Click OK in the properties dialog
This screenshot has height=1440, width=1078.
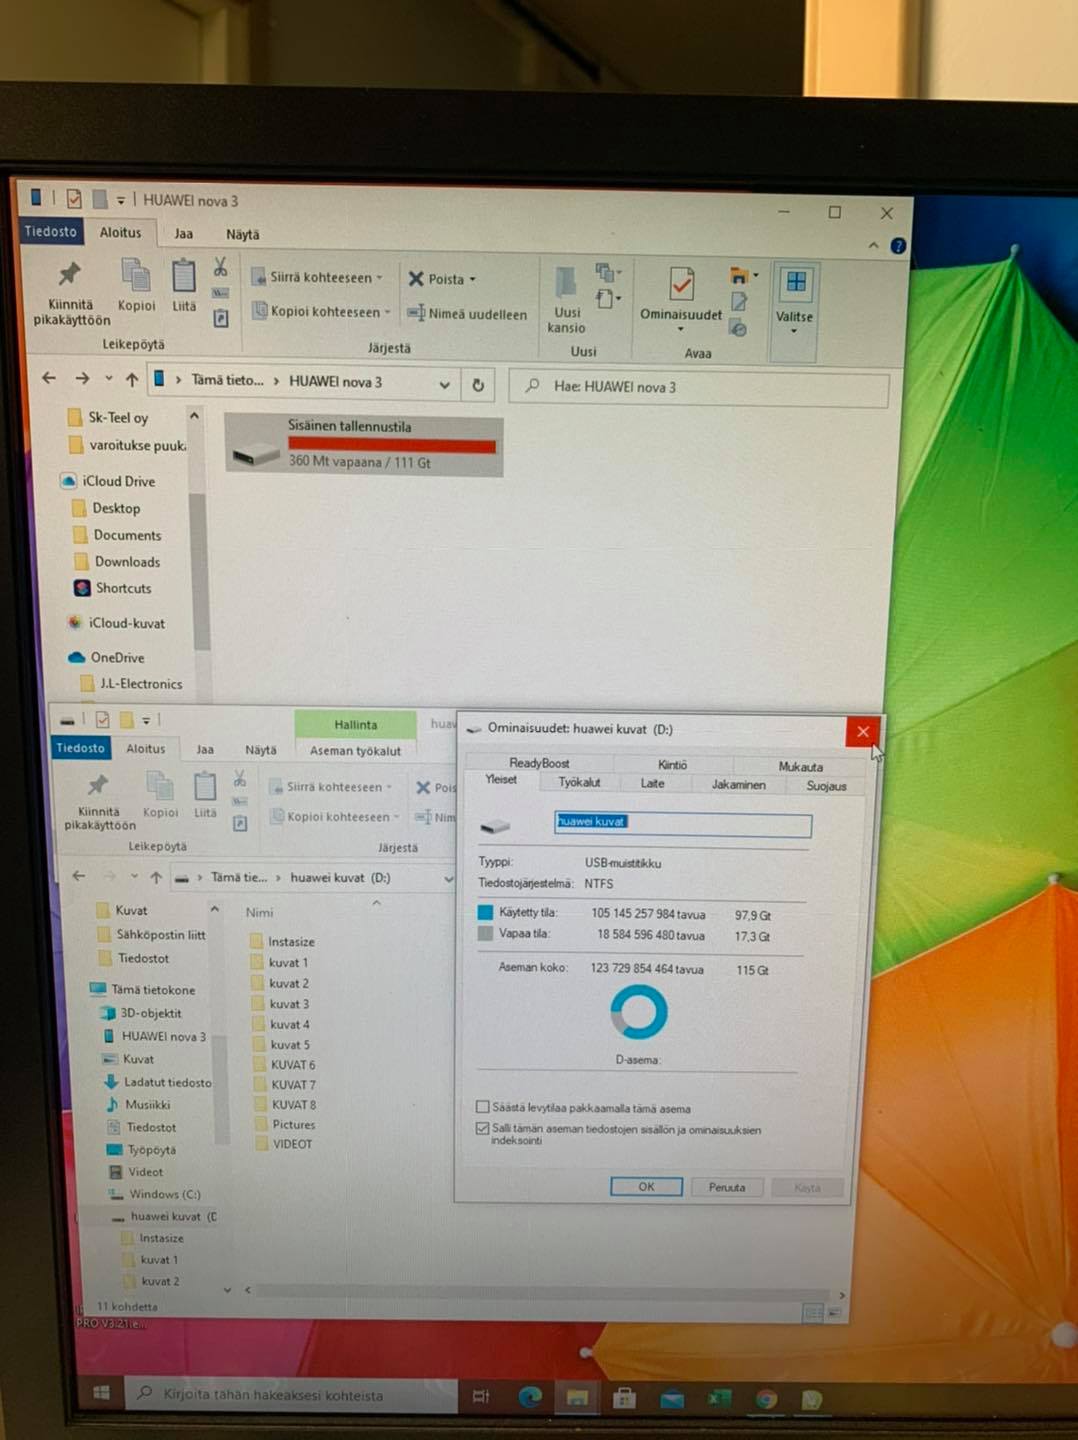(x=646, y=1186)
